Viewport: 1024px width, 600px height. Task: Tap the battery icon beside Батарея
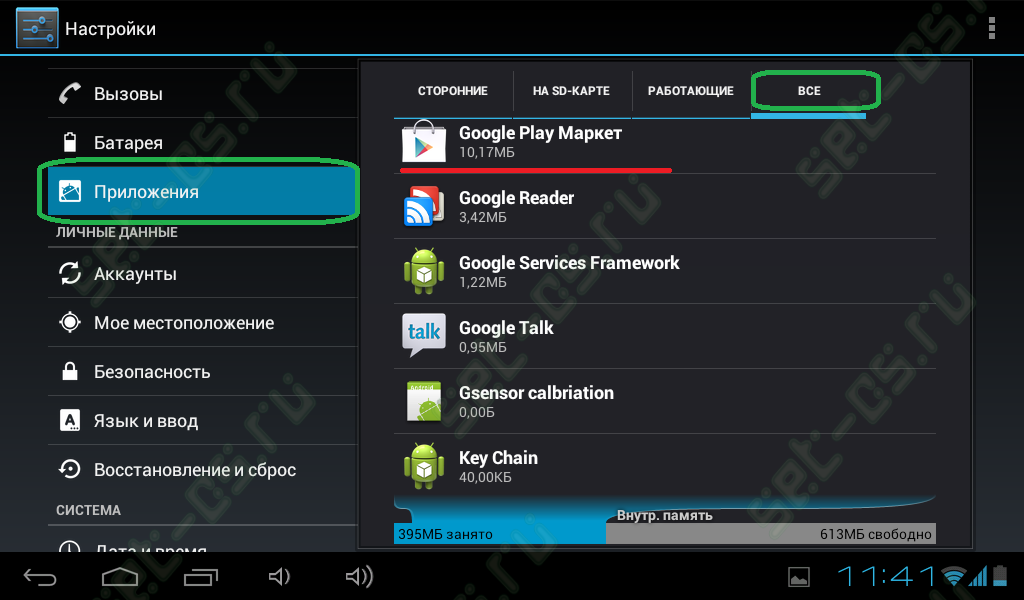pos(70,142)
